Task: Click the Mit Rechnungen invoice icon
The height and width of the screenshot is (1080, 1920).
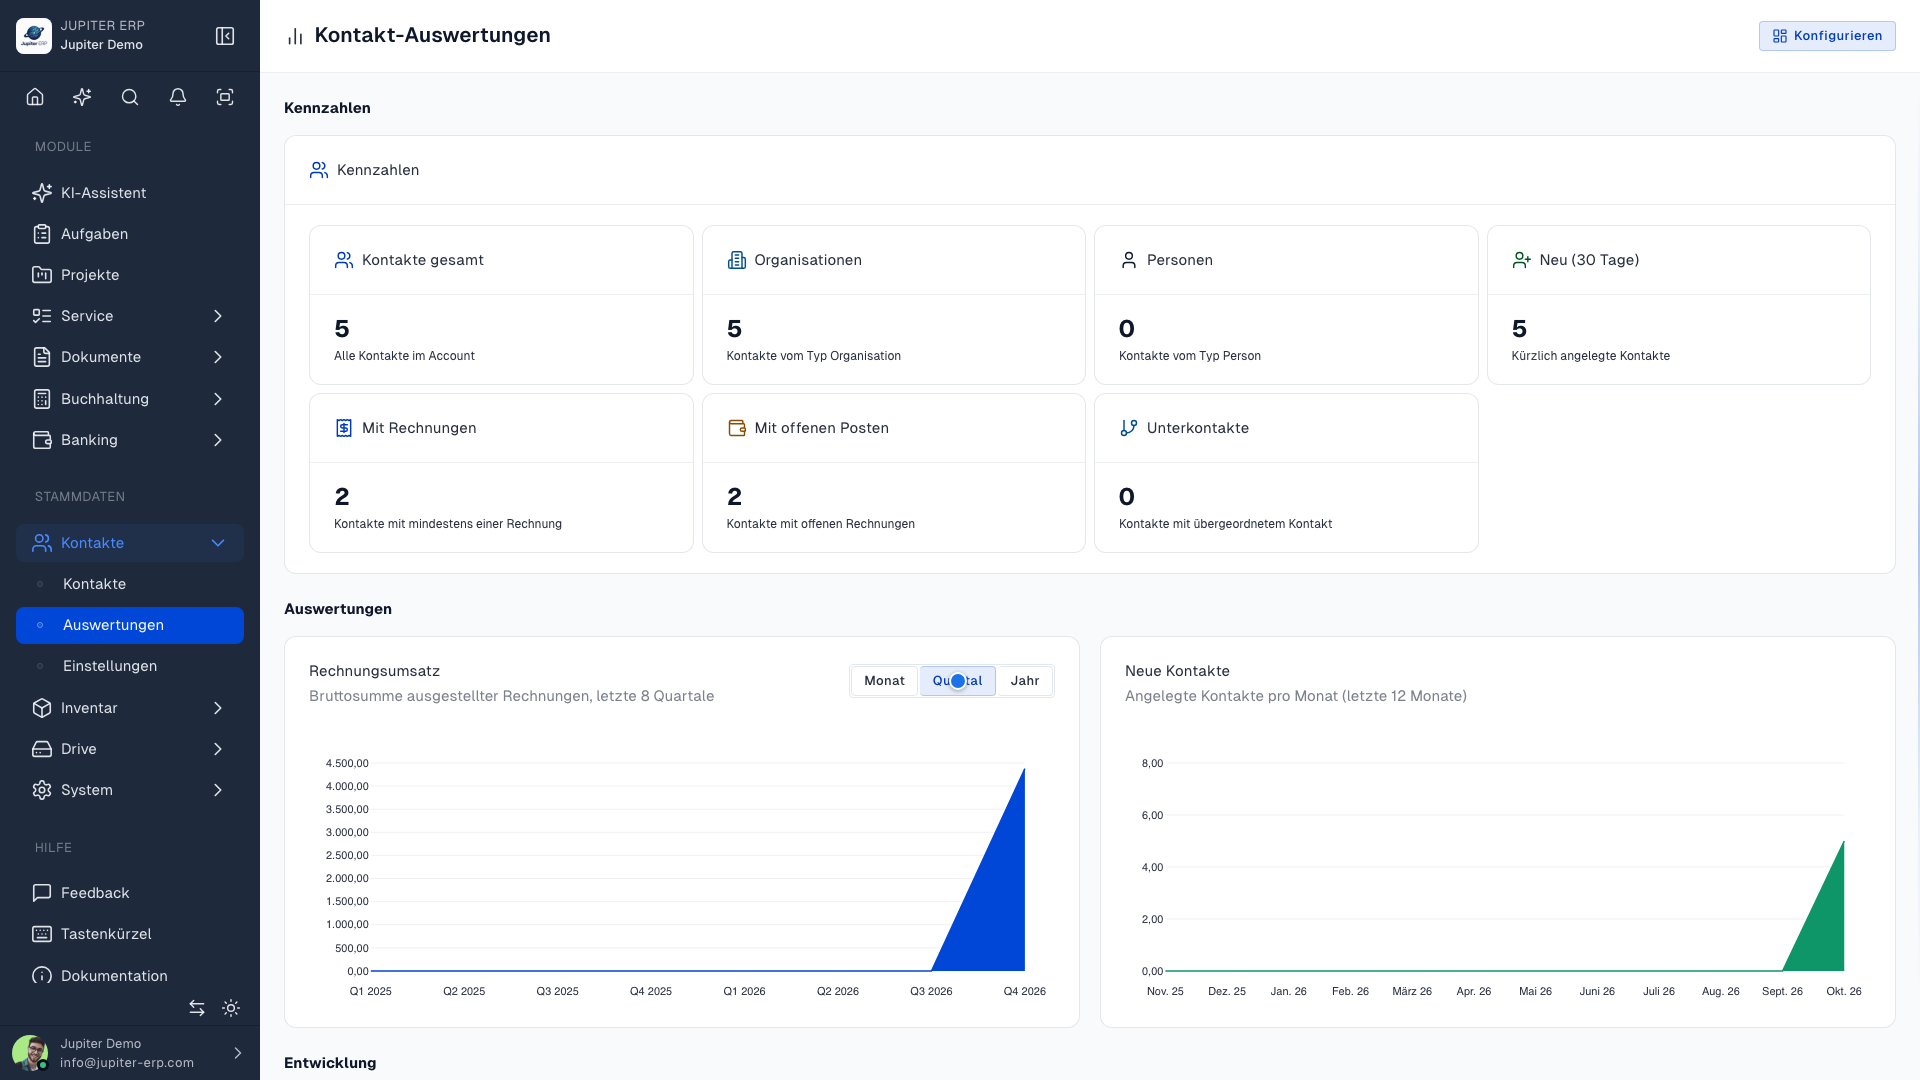Action: [x=344, y=428]
